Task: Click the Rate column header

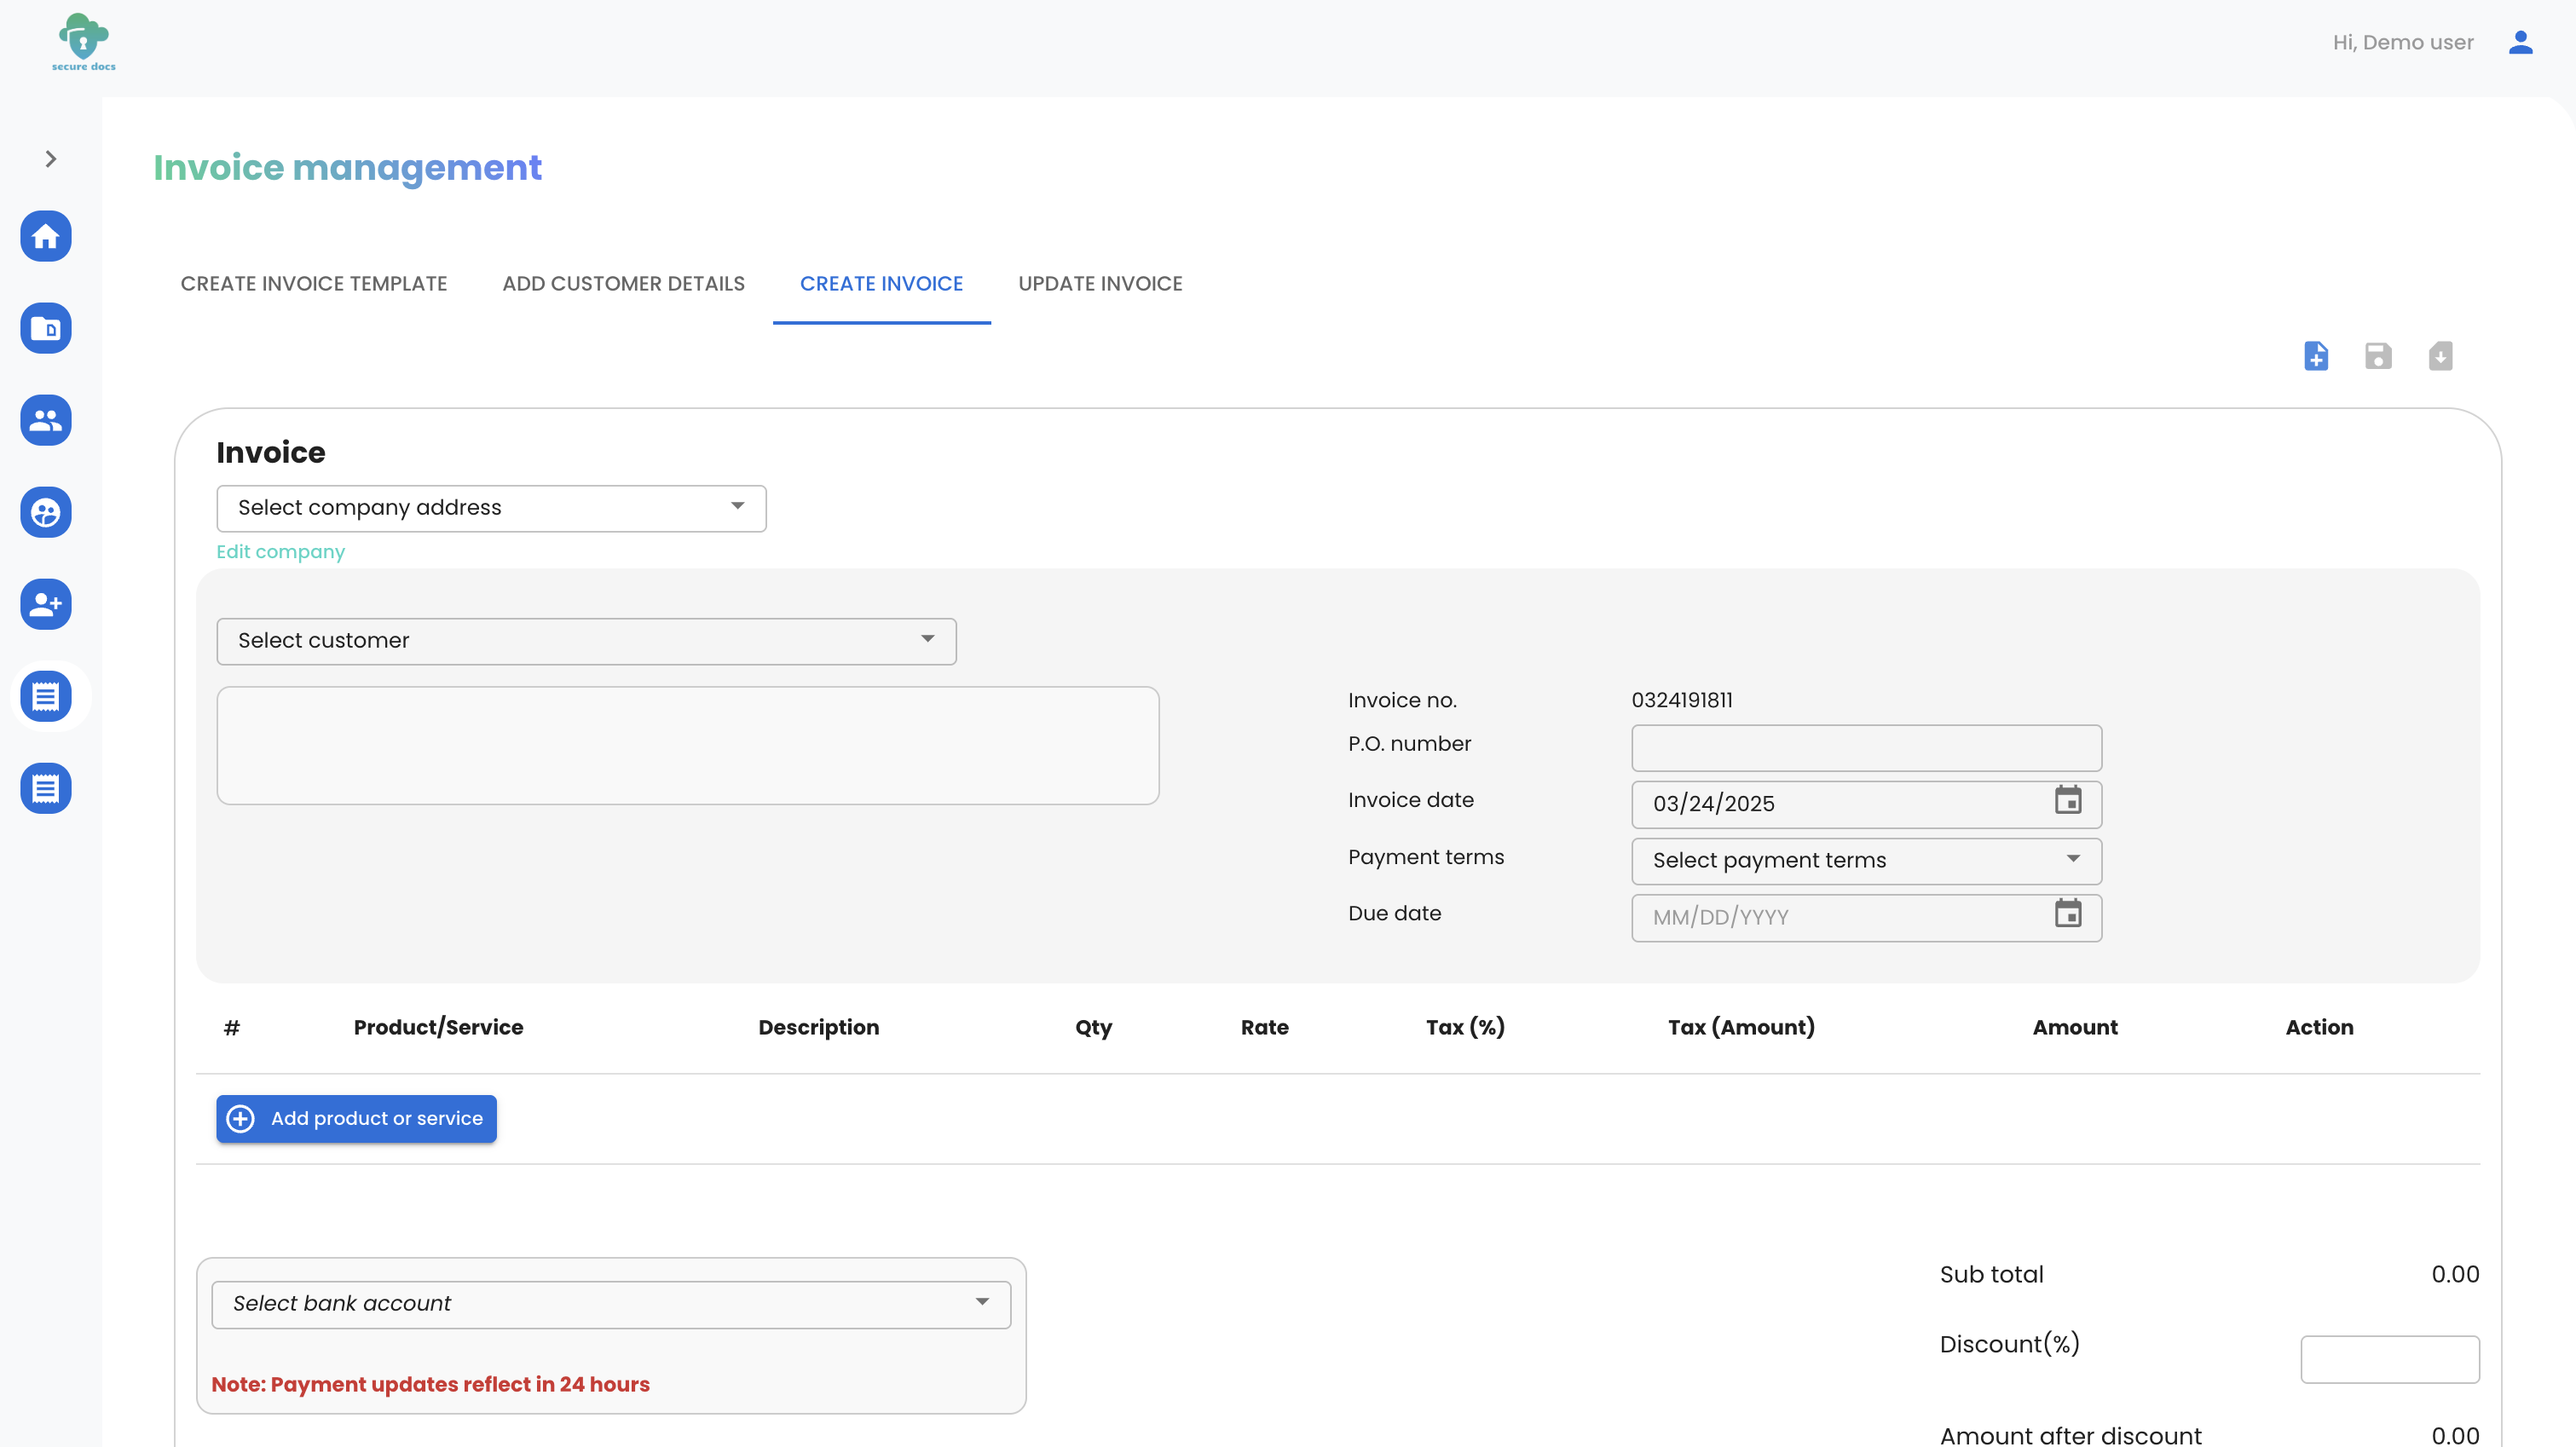Action: tap(1264, 1027)
